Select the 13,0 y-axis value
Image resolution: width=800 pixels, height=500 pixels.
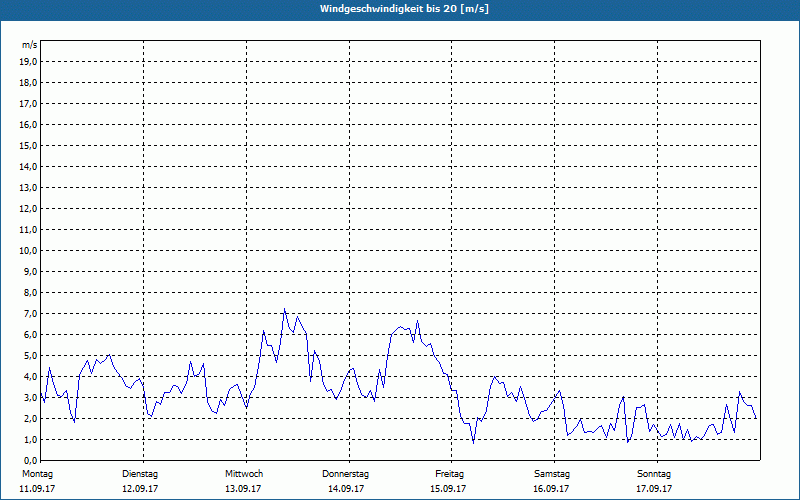click(28, 188)
